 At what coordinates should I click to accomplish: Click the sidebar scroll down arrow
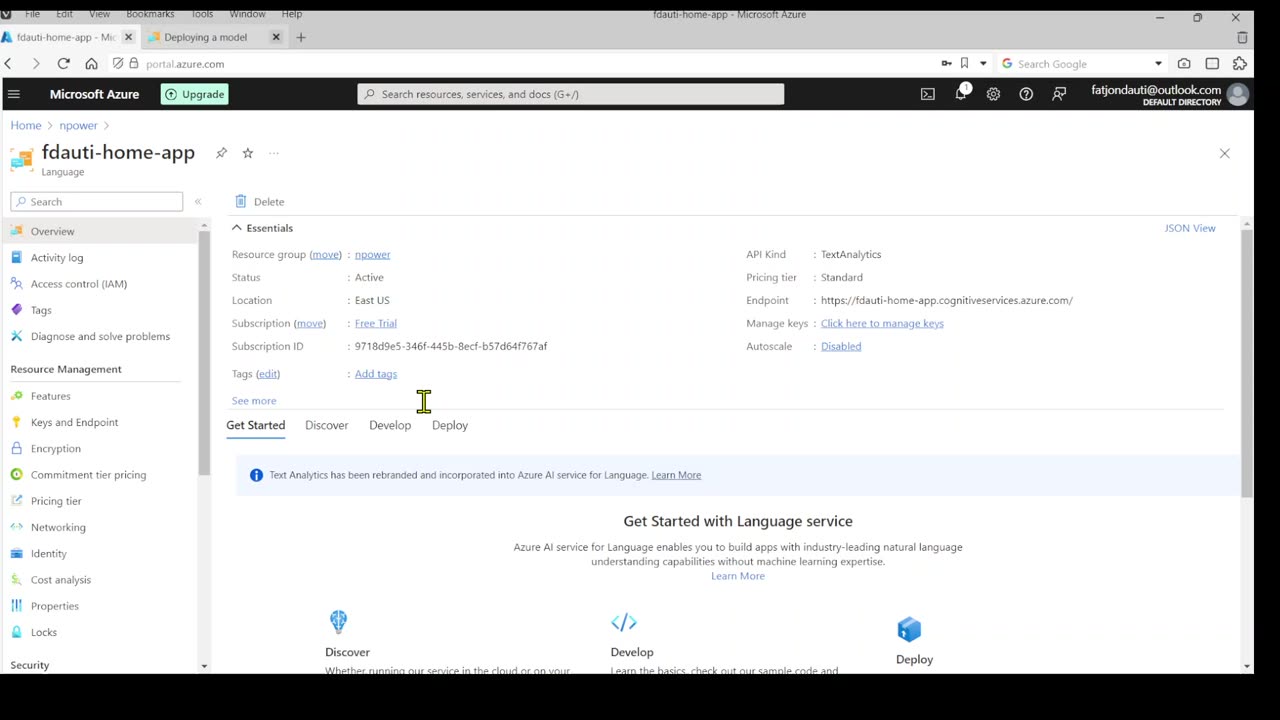coord(204,666)
